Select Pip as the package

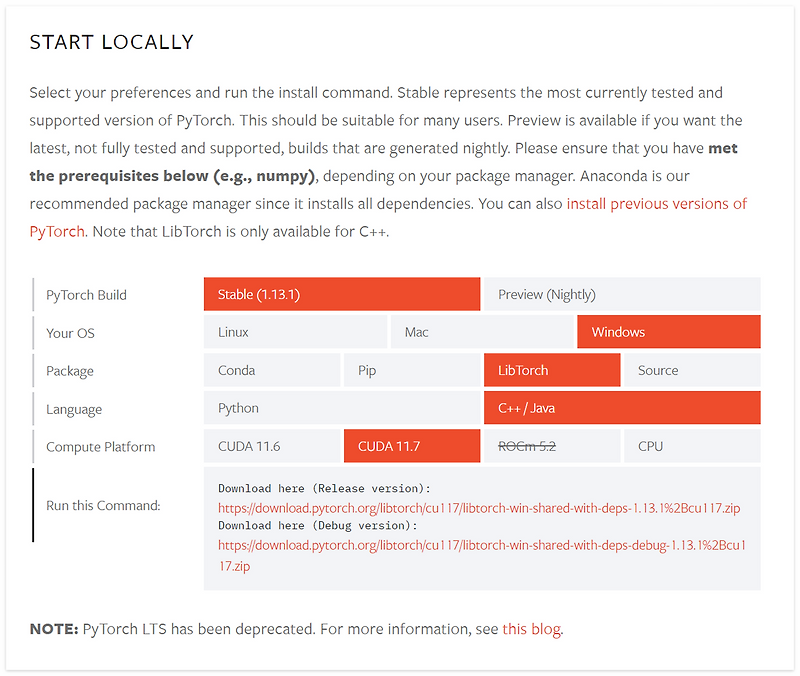coord(412,370)
